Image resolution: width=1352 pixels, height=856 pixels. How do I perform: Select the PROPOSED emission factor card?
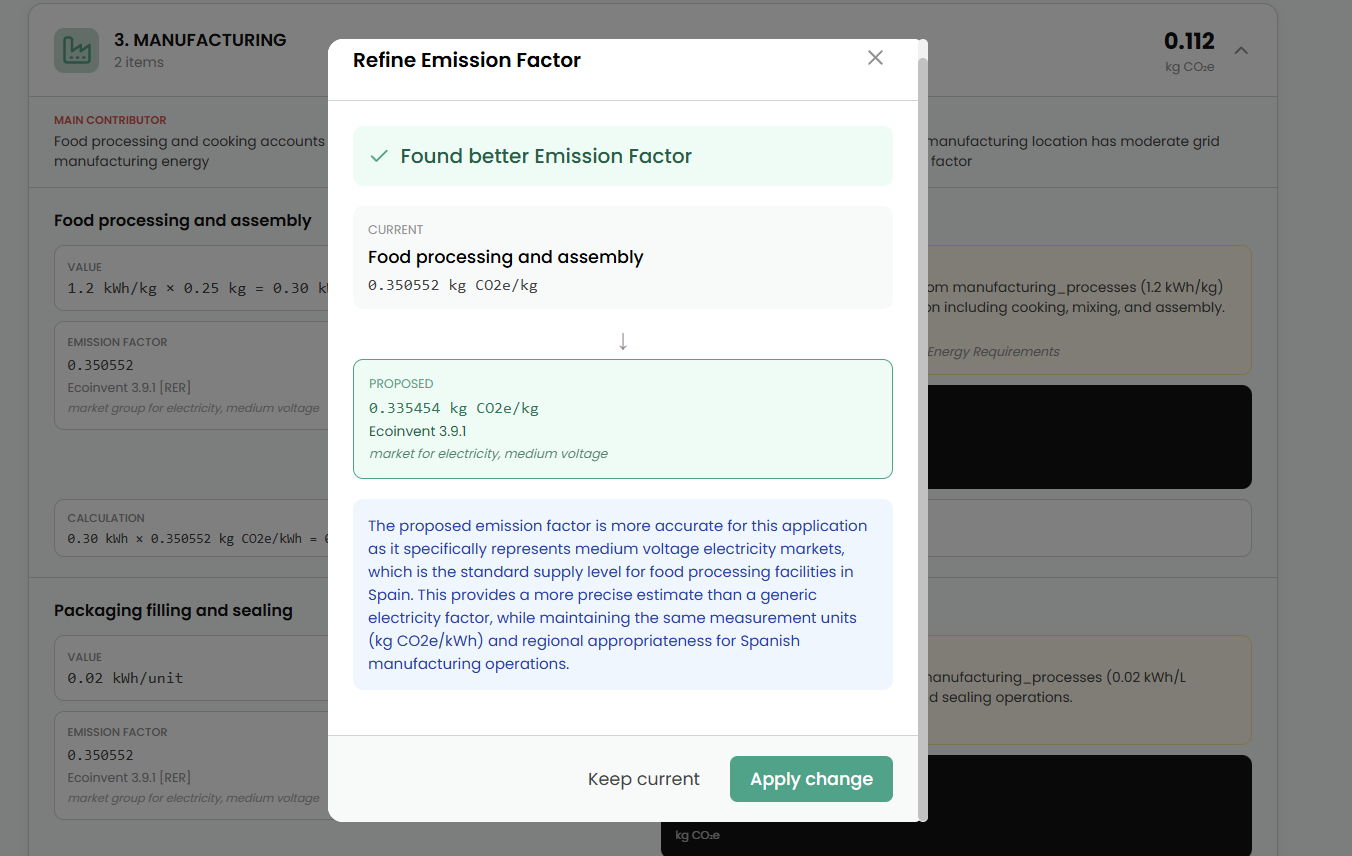point(622,419)
